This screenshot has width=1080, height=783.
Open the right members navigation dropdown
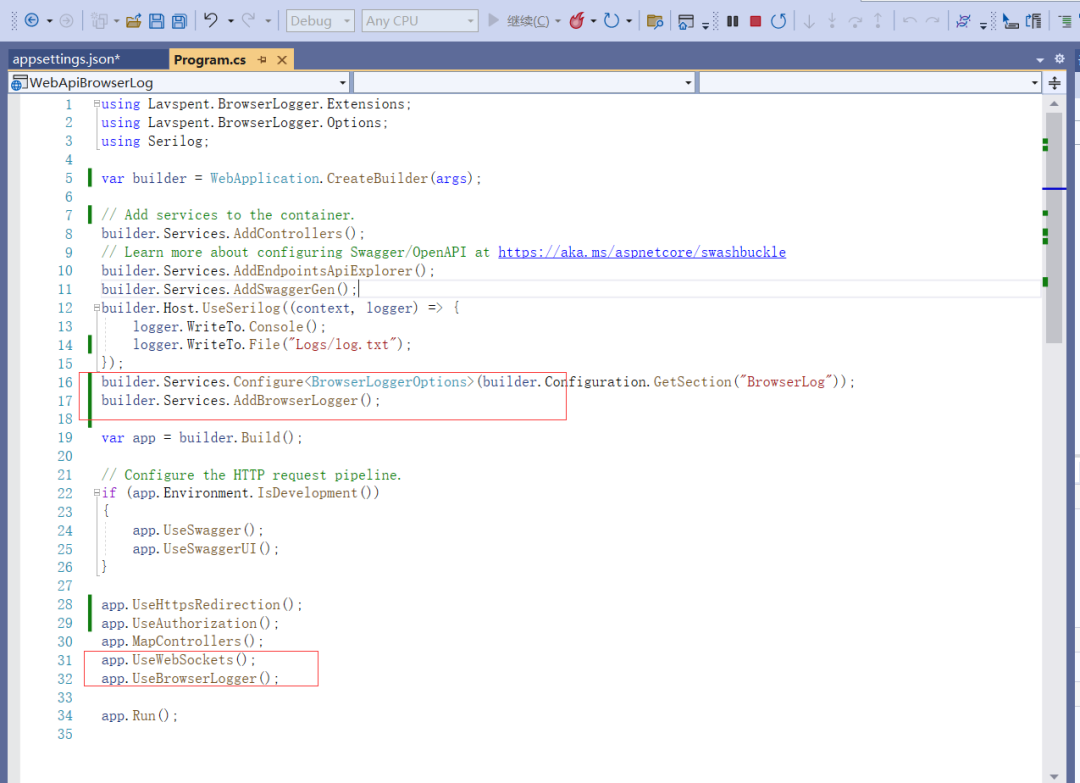pyautogui.click(x=870, y=83)
